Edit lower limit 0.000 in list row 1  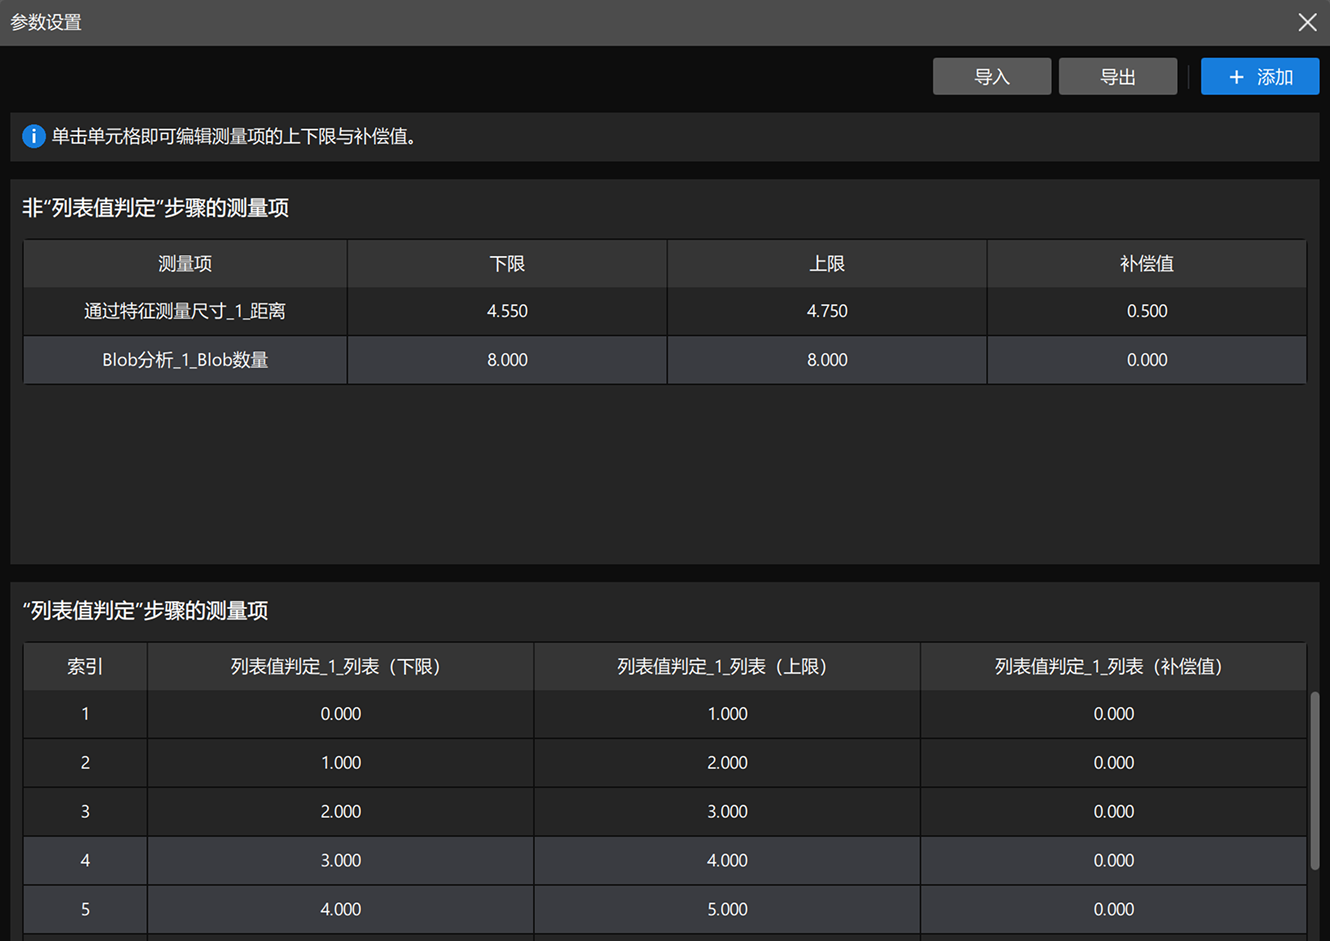tap(340, 714)
